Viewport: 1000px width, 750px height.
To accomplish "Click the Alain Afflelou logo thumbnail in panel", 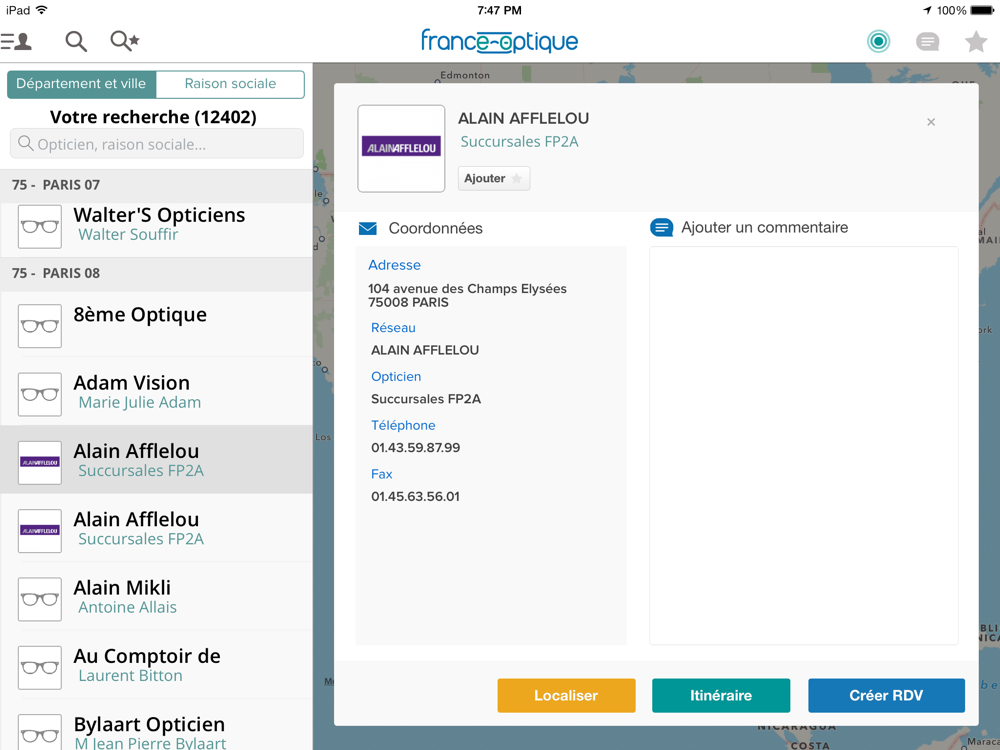I will tap(401, 149).
